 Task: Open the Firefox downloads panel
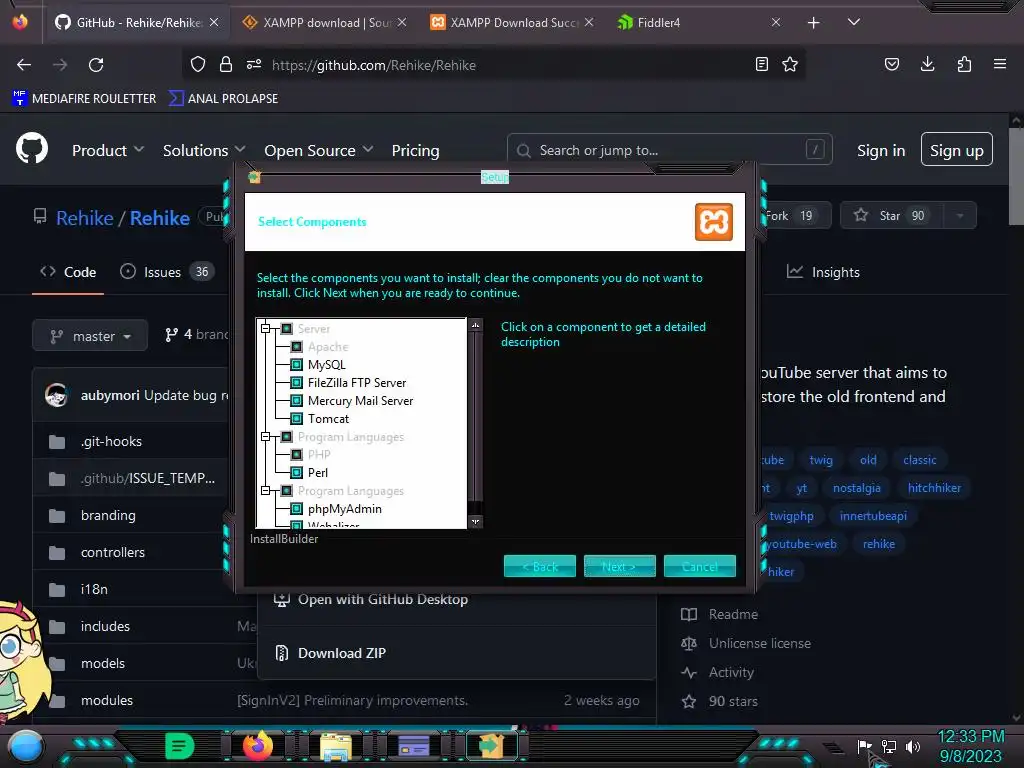coord(927,64)
